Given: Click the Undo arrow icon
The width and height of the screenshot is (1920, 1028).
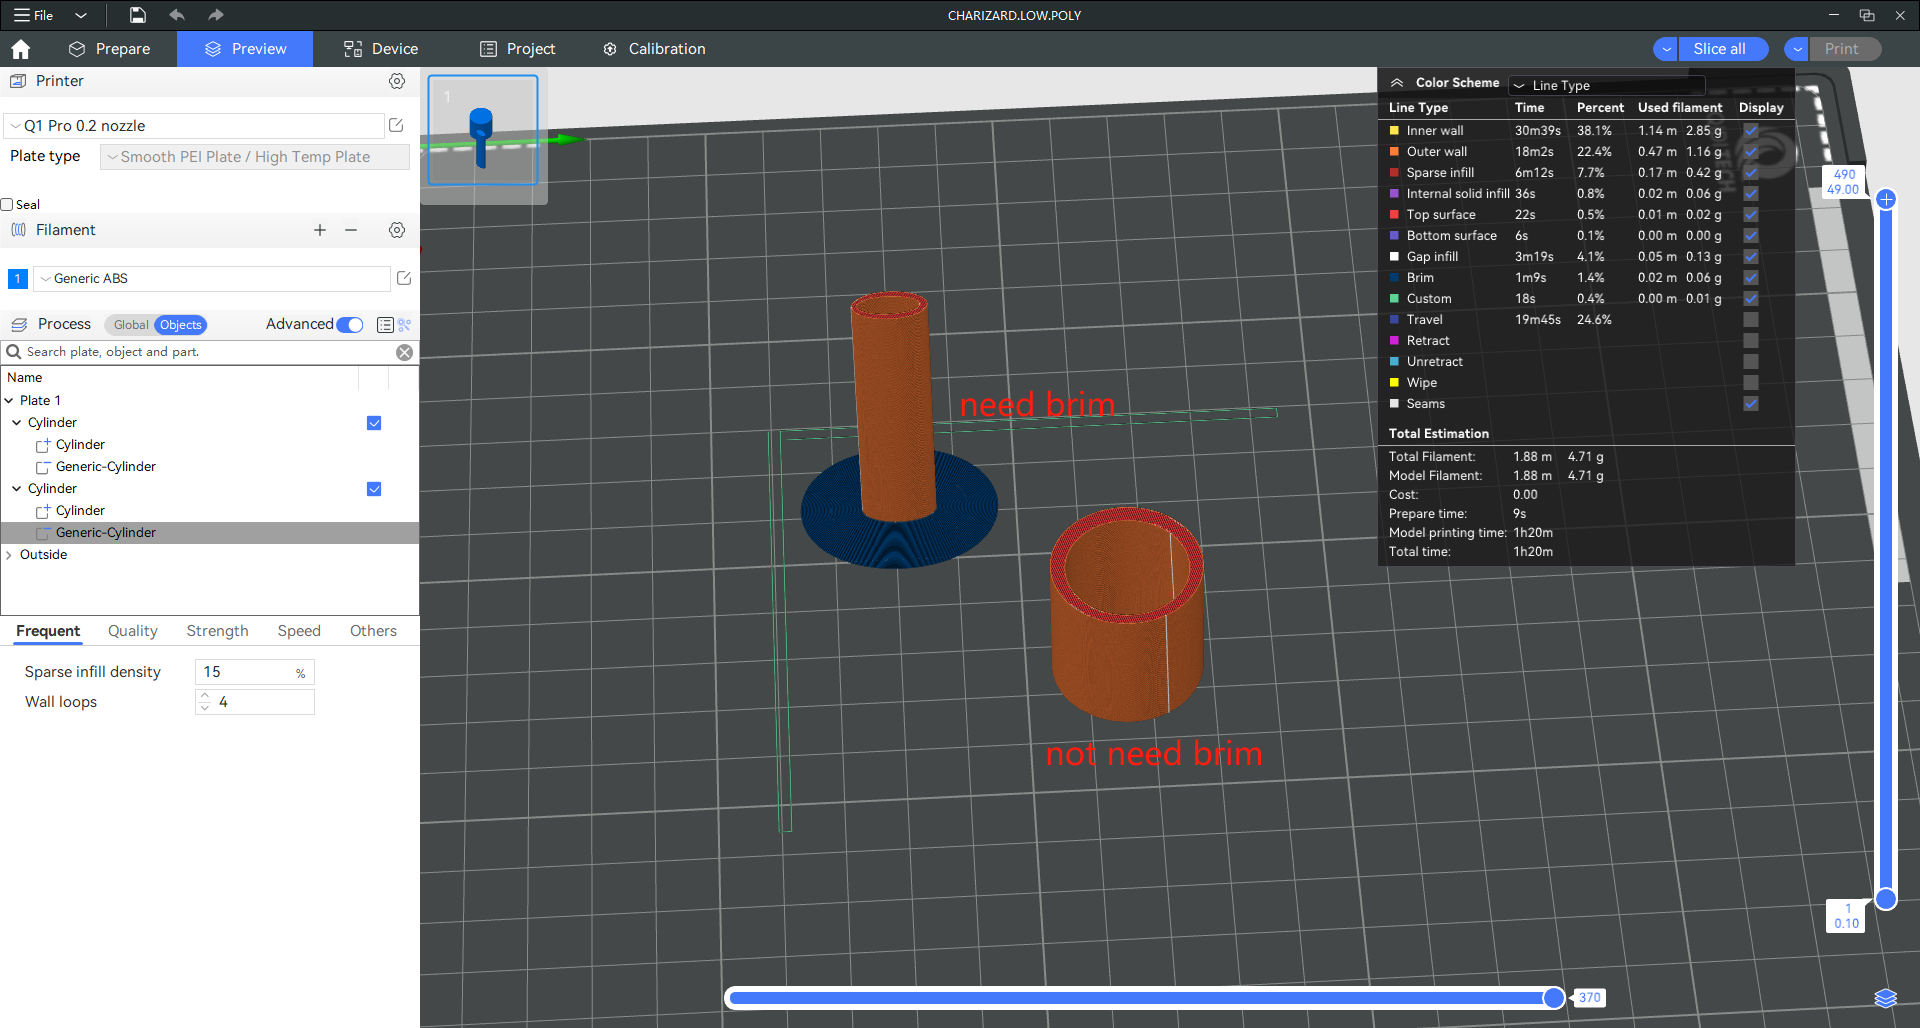Looking at the screenshot, I should click(x=177, y=15).
